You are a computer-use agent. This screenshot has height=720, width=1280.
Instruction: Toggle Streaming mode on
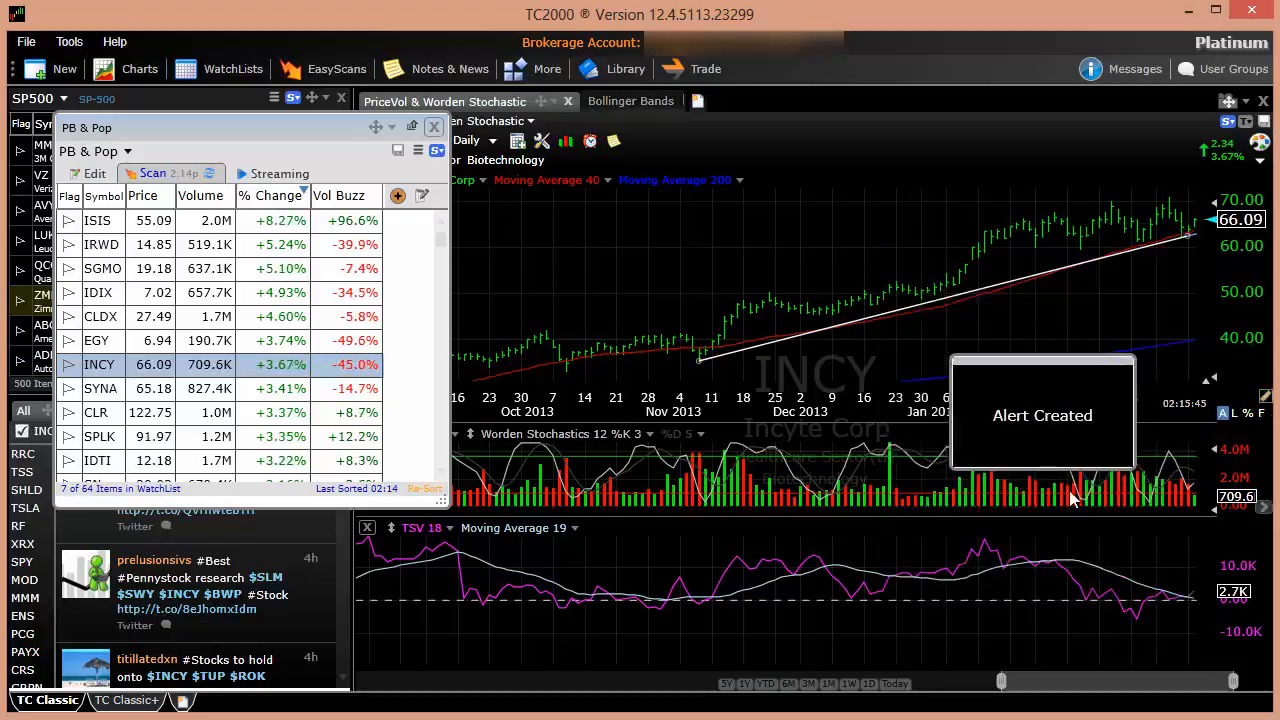pyautogui.click(x=272, y=174)
